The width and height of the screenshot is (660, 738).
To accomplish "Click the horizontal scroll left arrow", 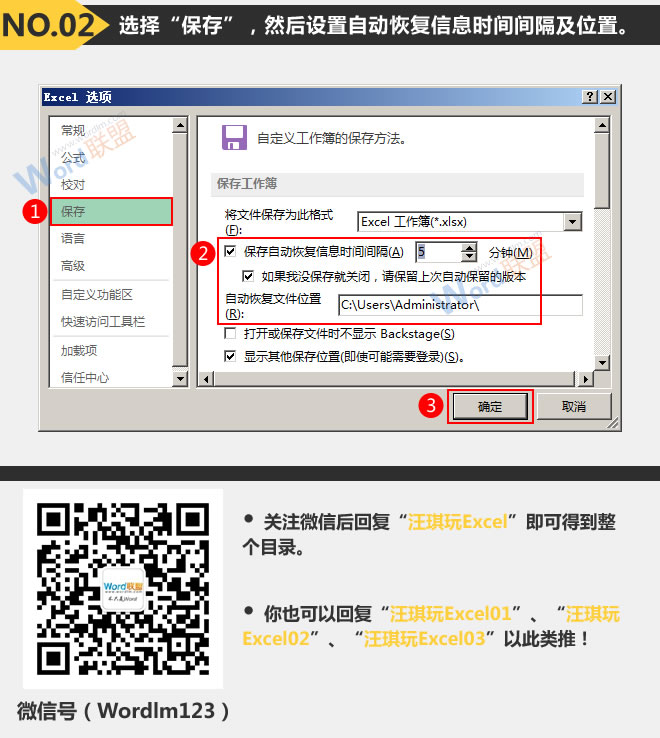I will click(x=206, y=379).
